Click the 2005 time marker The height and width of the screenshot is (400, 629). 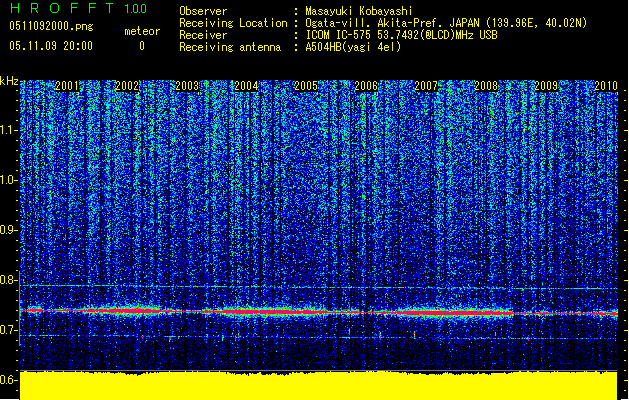306,86
